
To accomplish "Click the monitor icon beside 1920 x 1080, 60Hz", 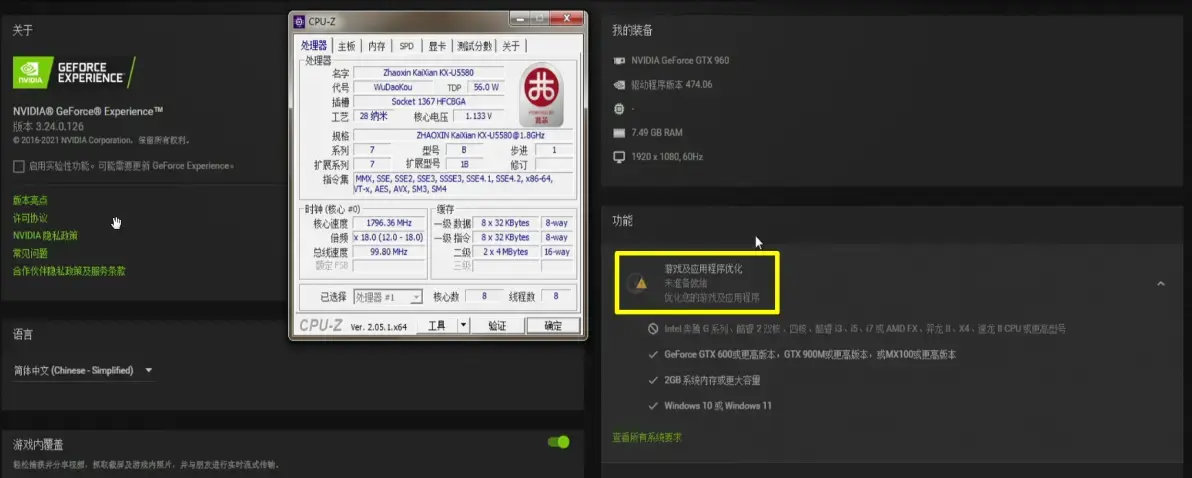I will [619, 157].
